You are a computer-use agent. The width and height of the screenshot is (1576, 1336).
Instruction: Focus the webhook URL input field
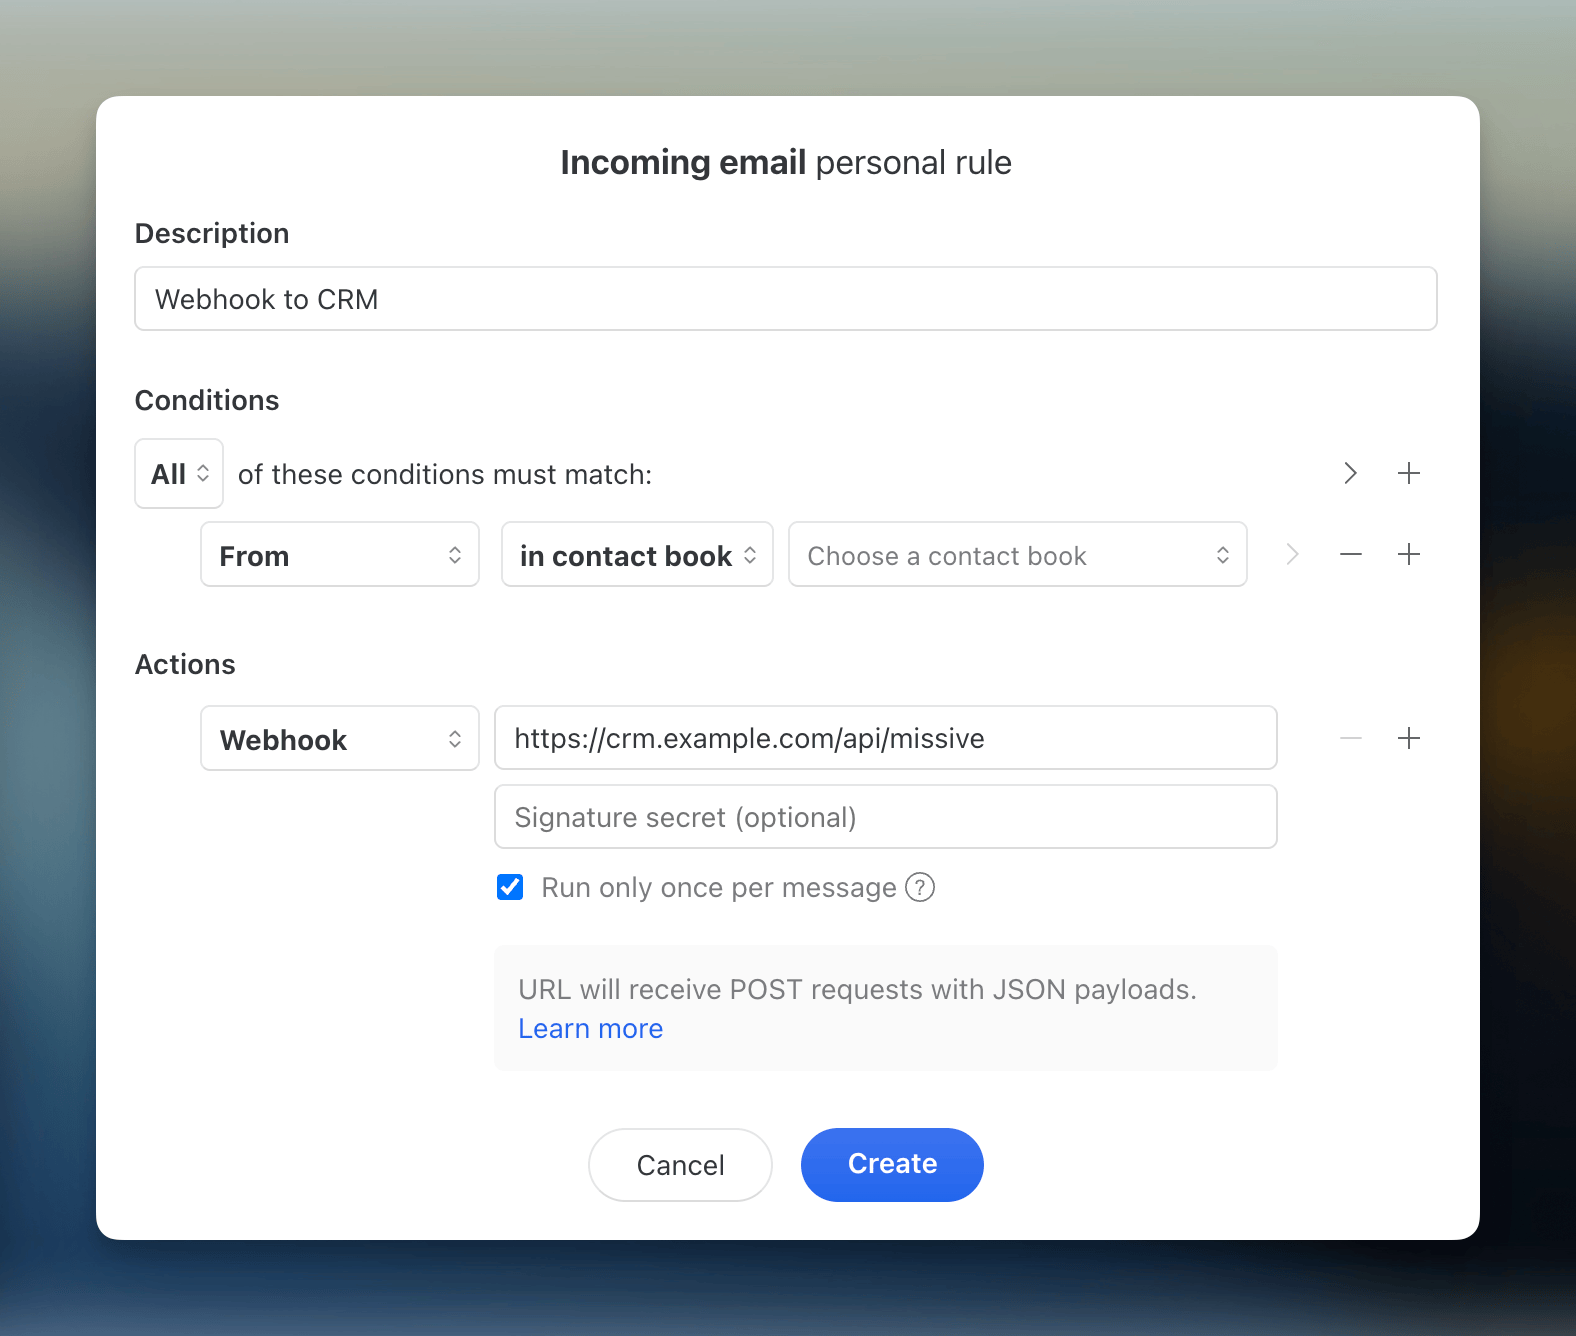[885, 738]
